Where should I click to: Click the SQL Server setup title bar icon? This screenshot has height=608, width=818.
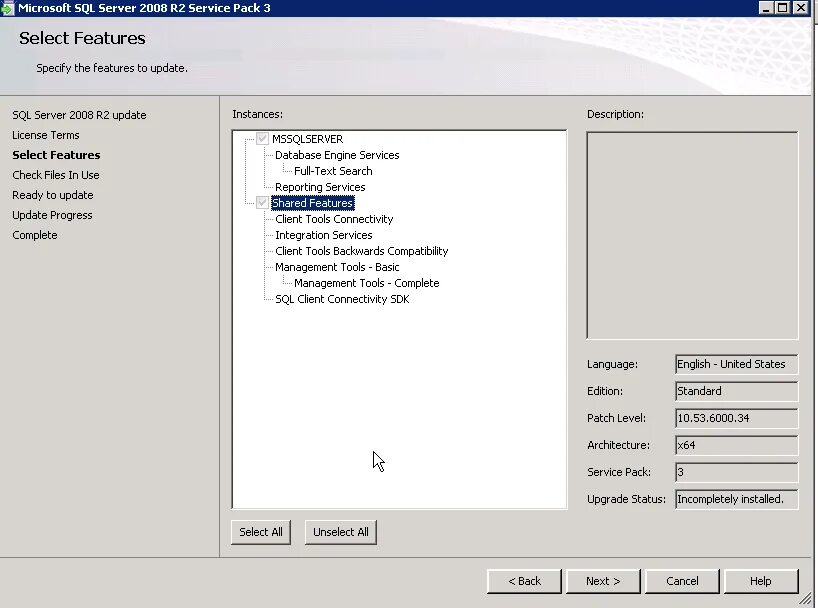(x=7, y=8)
